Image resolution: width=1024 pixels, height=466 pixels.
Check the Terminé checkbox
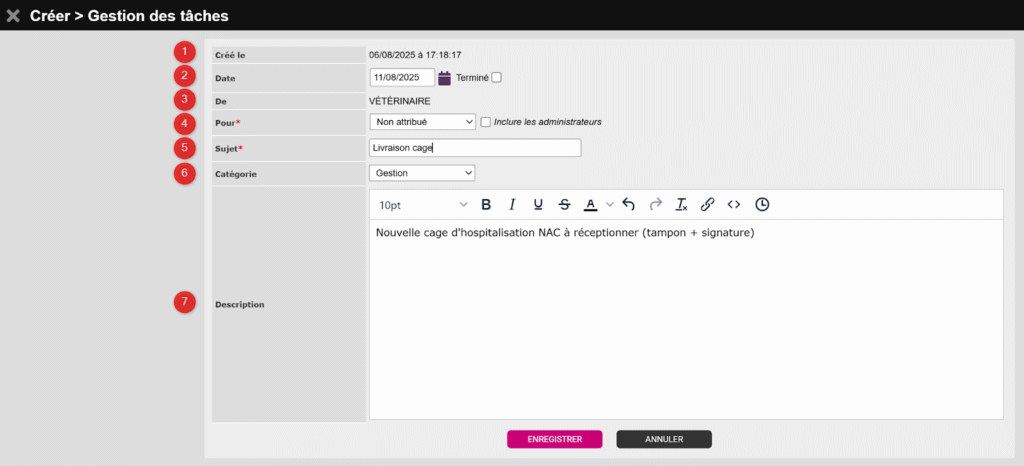pyautogui.click(x=496, y=77)
